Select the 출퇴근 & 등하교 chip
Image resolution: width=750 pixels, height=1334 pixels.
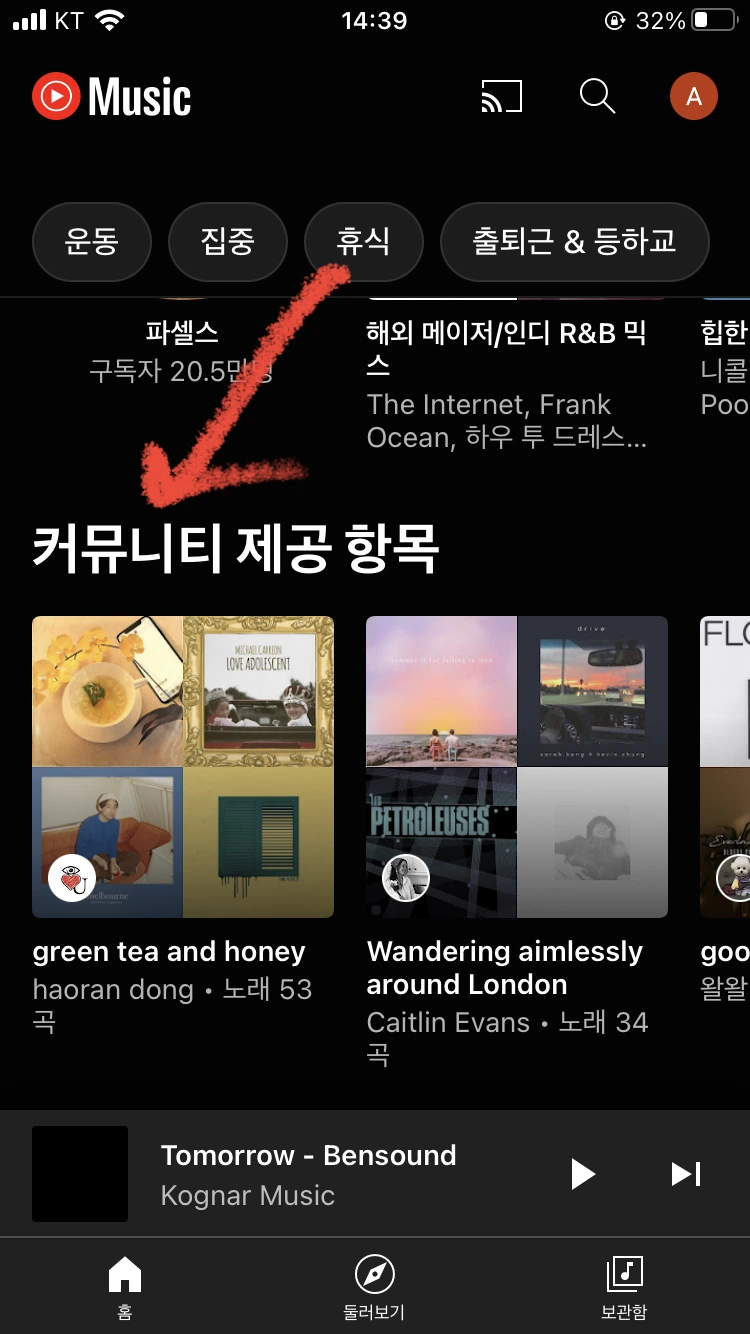(575, 242)
